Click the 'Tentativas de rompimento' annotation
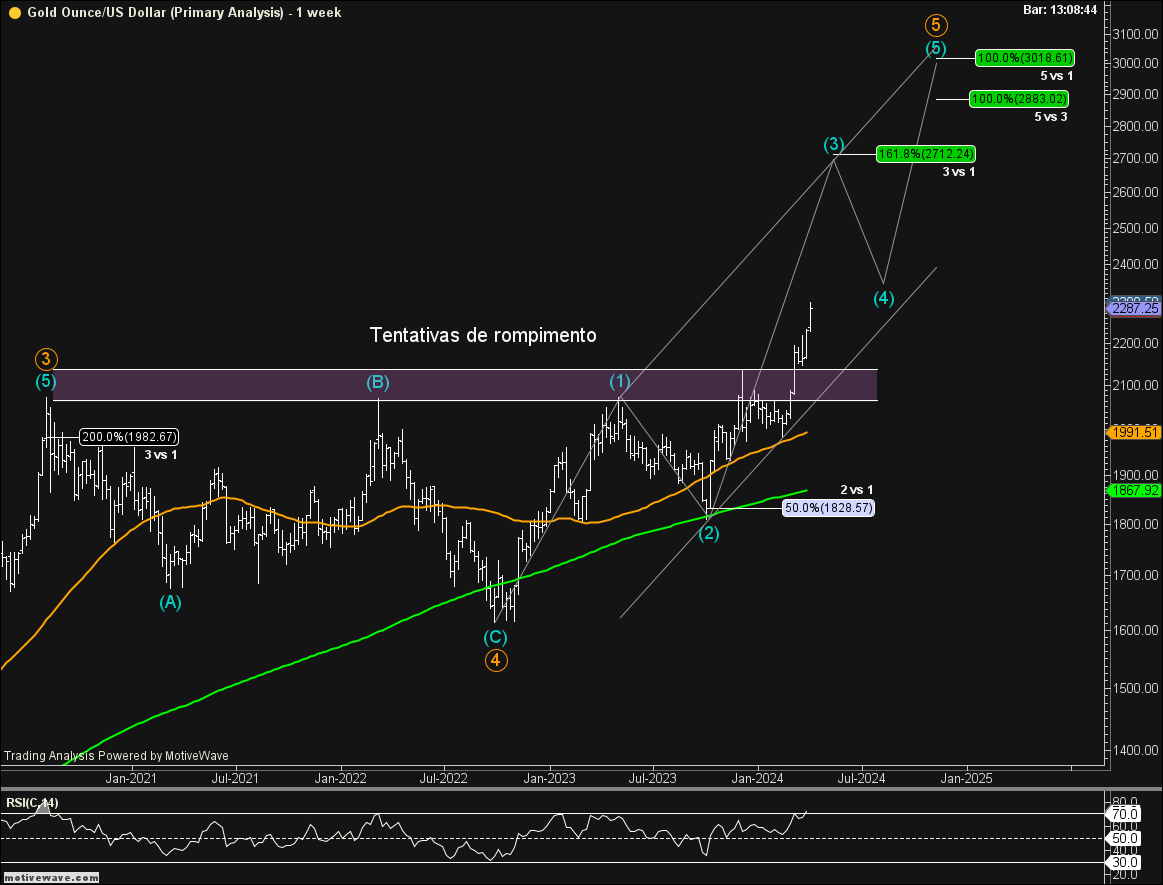Image resolution: width=1163 pixels, height=885 pixels. click(x=483, y=335)
